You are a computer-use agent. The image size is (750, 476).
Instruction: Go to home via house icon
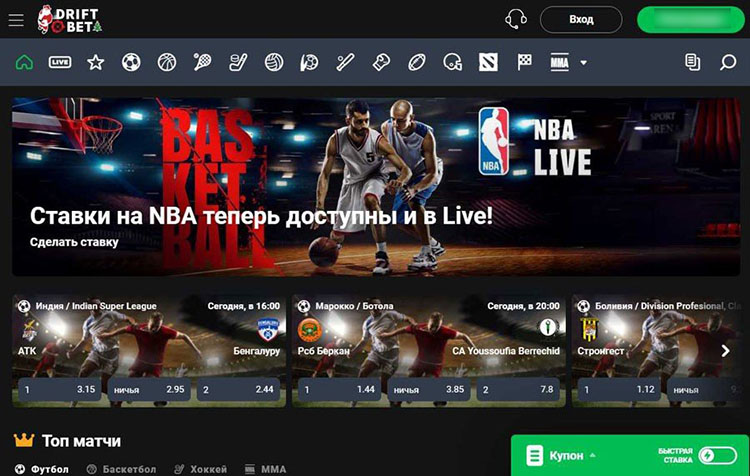24,62
